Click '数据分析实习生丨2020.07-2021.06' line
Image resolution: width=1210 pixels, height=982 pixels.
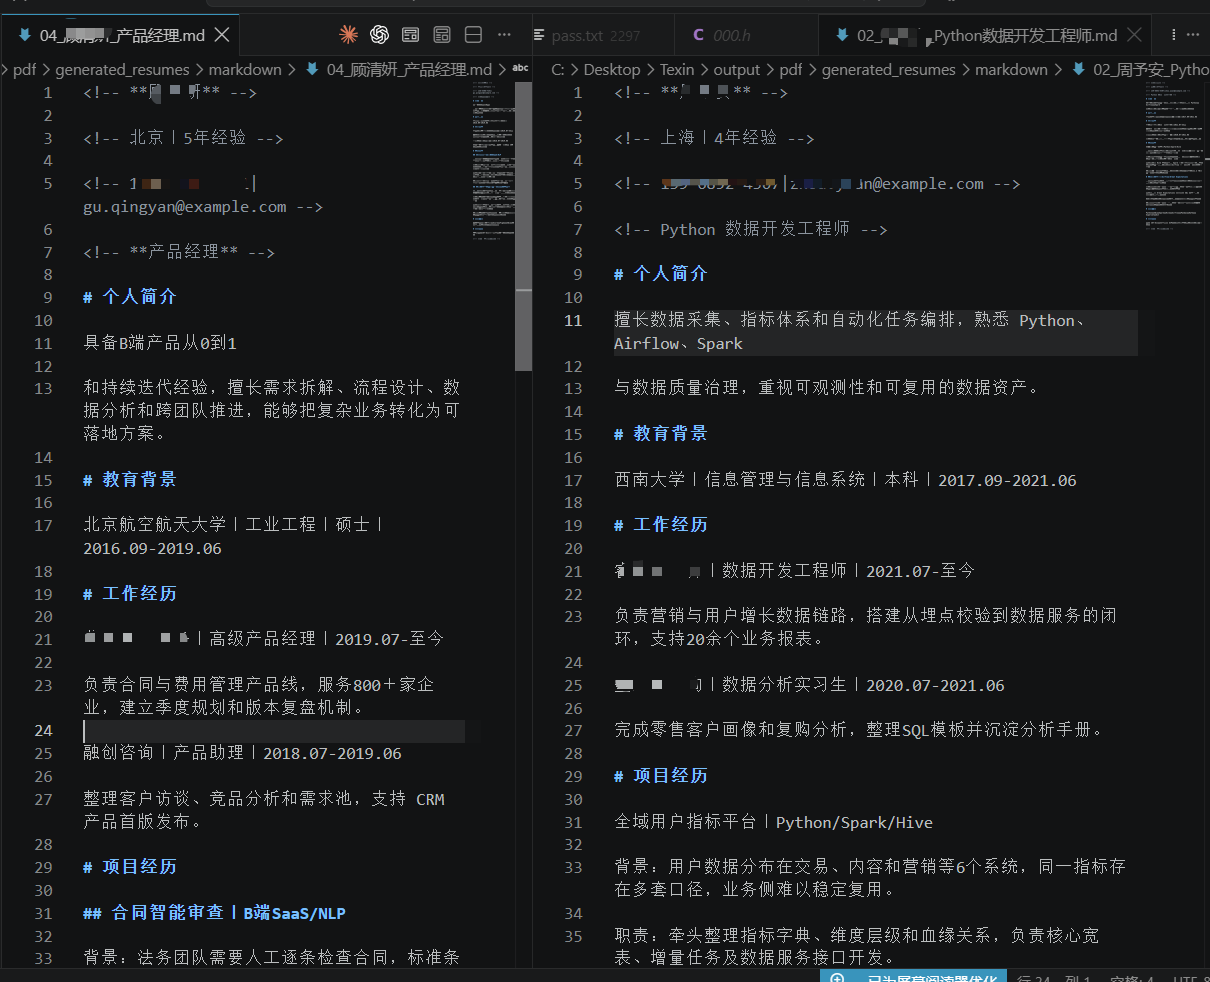pyautogui.click(x=863, y=685)
